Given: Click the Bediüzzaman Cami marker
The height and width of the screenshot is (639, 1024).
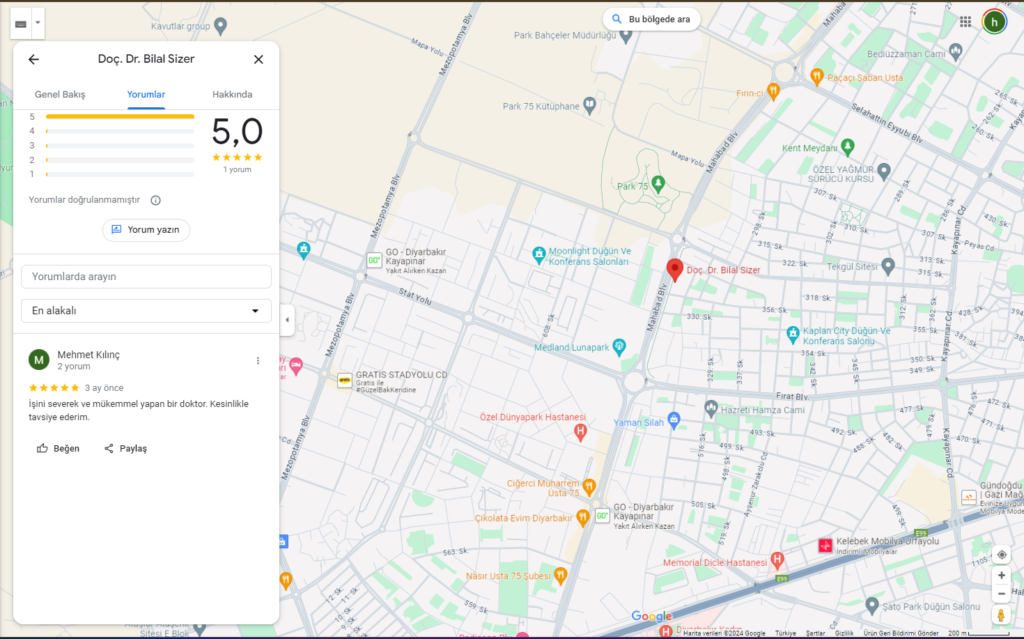Looking at the screenshot, I should click(x=955, y=50).
